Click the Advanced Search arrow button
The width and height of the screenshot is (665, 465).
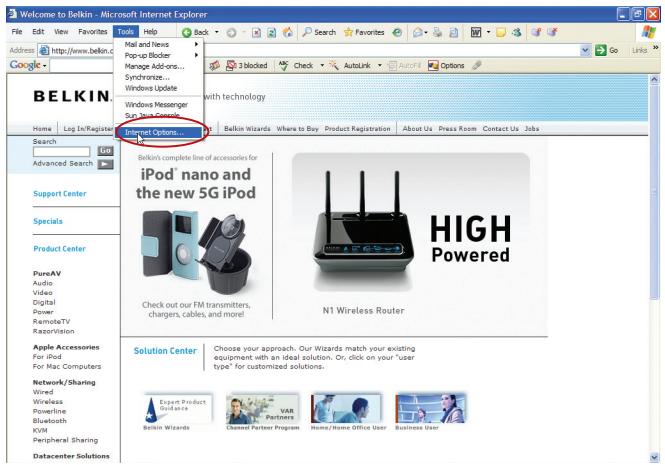pos(105,164)
